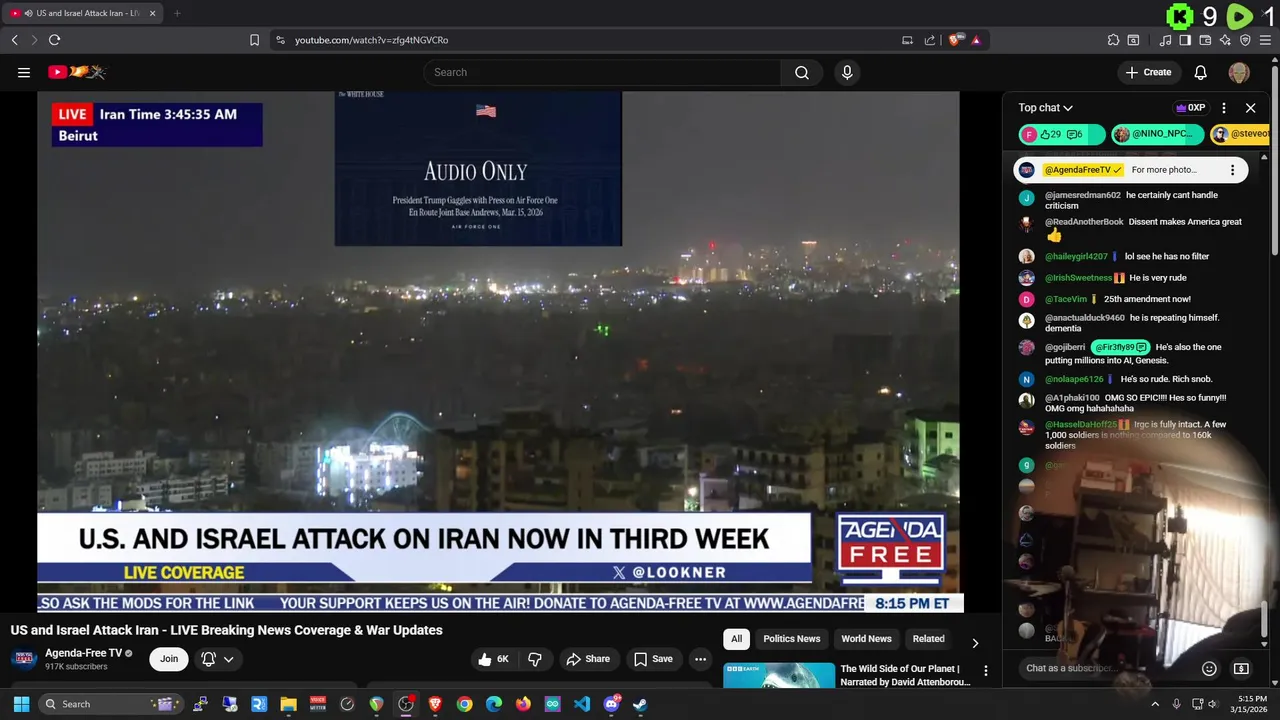Click the search magnifier button
Image resolution: width=1280 pixels, height=720 pixels.
[x=802, y=72]
